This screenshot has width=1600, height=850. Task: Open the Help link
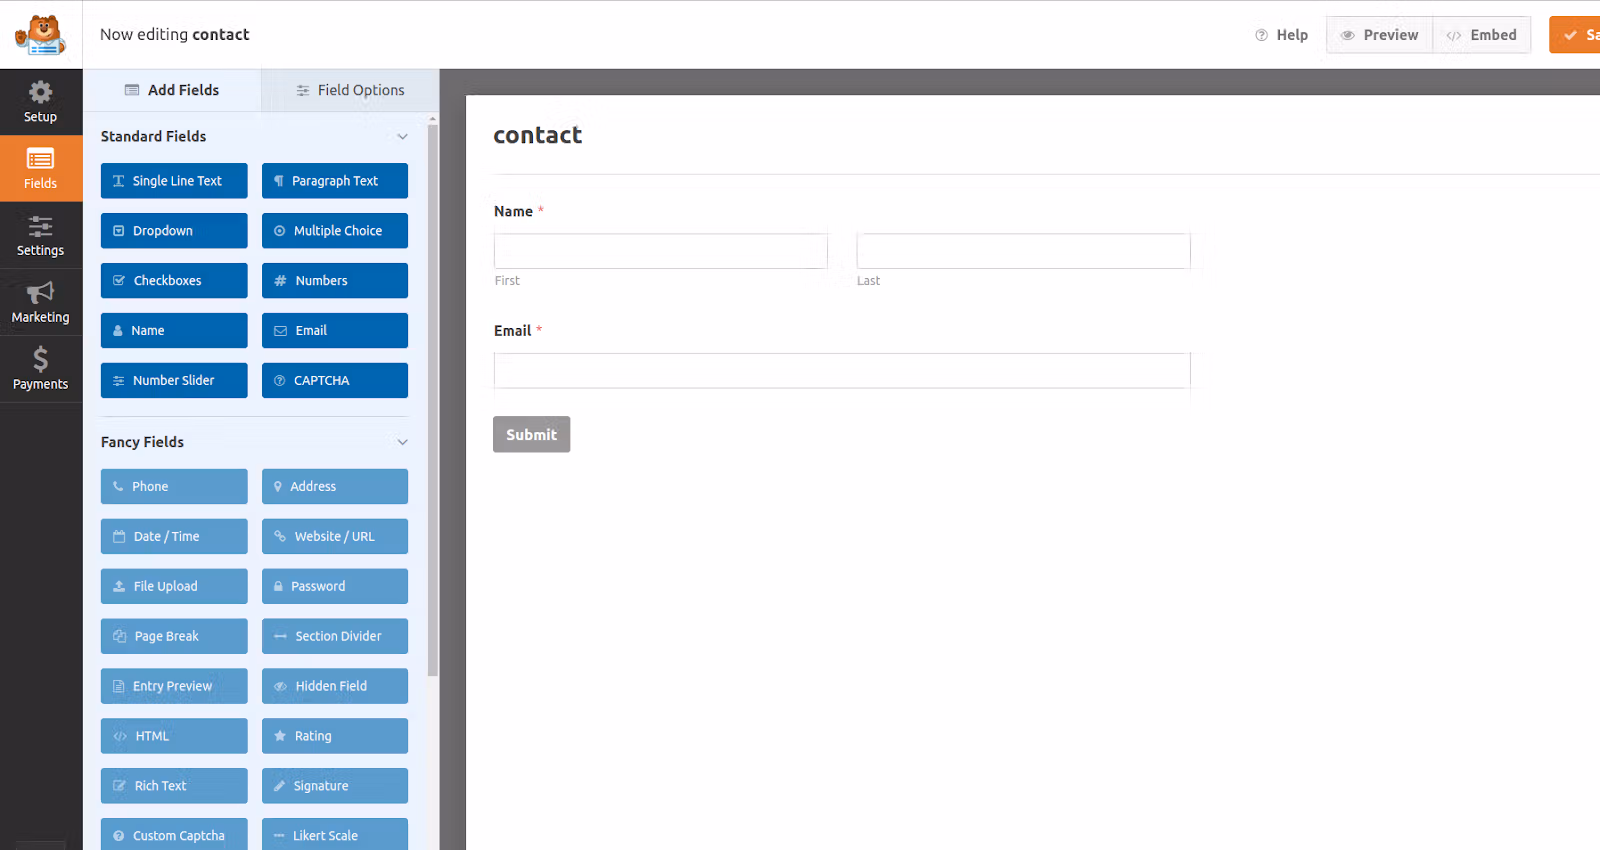(1282, 35)
